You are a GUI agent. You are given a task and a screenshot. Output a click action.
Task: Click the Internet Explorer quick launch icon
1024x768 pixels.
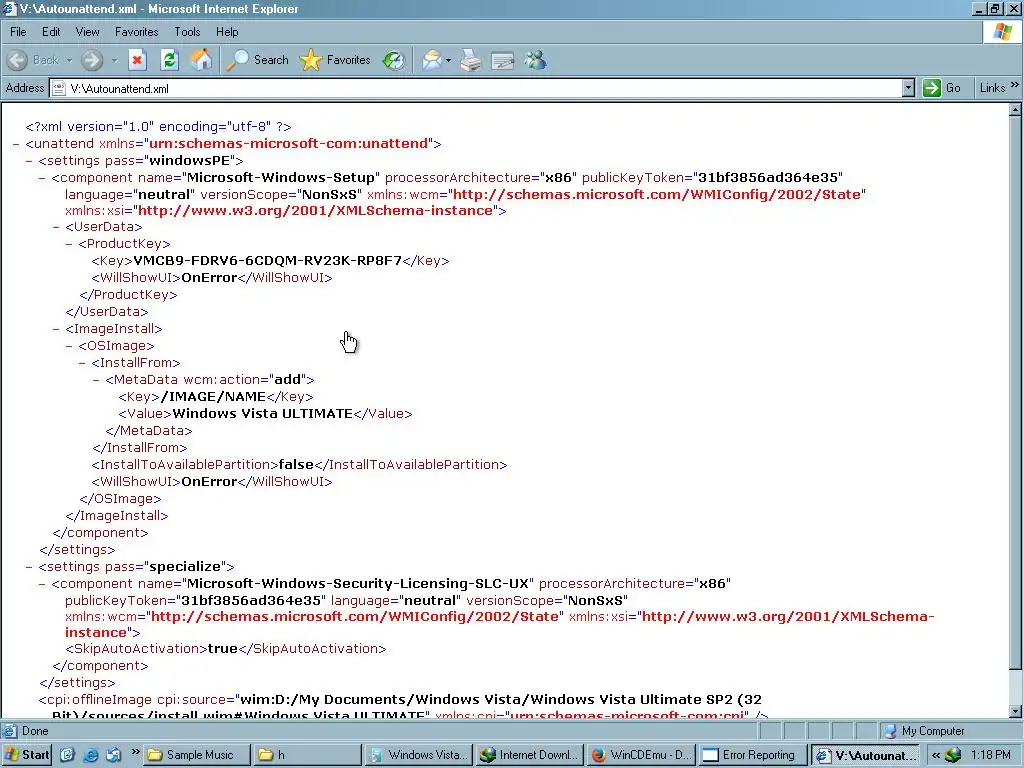[91, 755]
